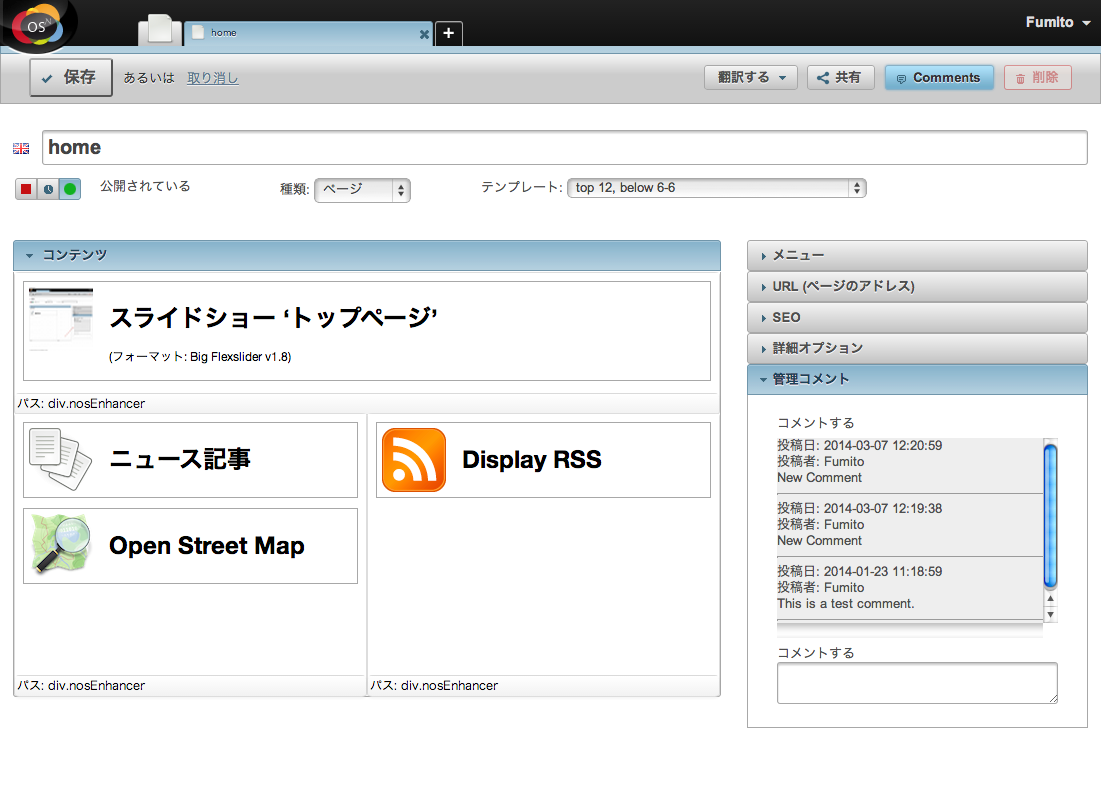Viewport: 1101px width, 793px height.
Task: Select 'This is a test comment.' entry
Action: coord(910,588)
